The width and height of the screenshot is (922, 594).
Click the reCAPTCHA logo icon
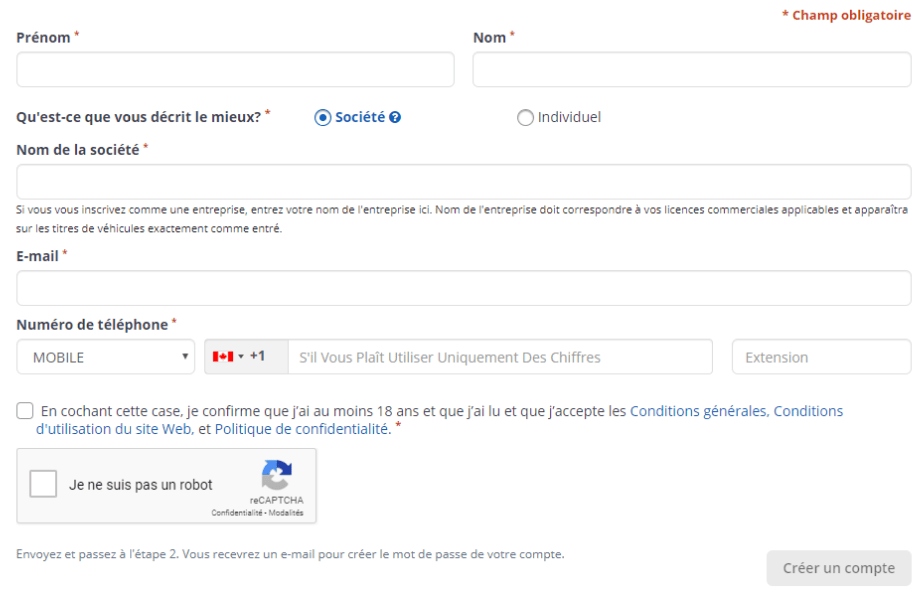(276, 475)
